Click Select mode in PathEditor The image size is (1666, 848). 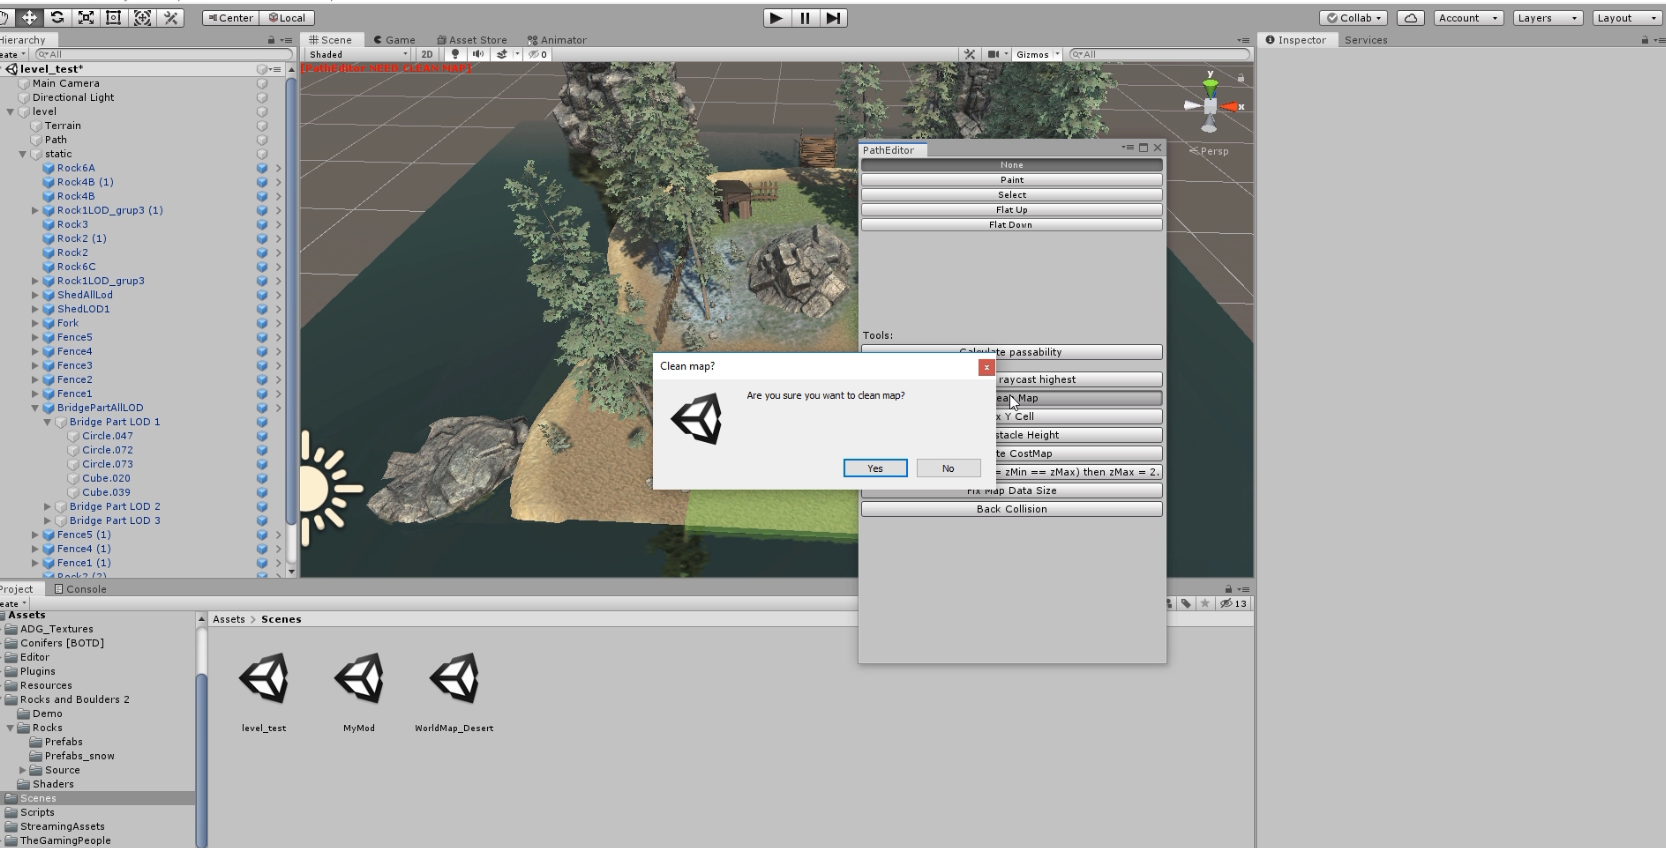(1012, 195)
